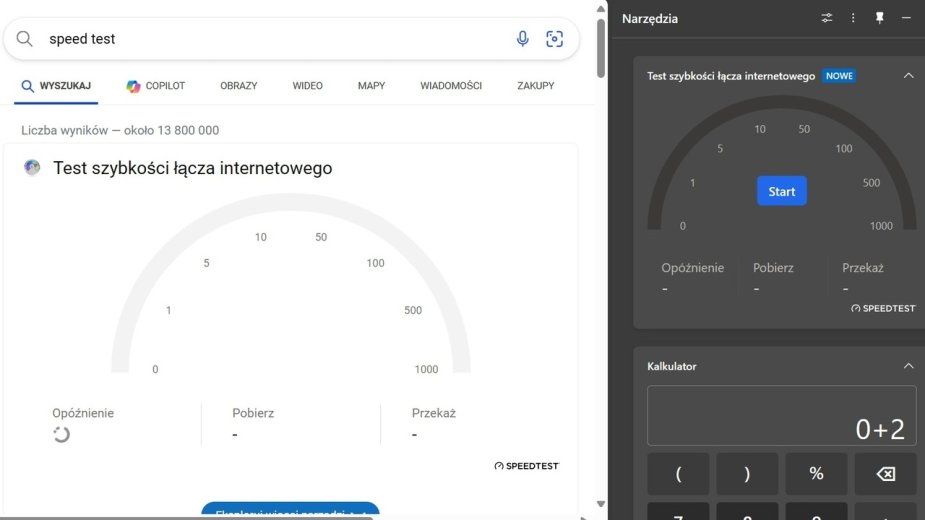925x520 pixels.
Task: Click the Kalkulator widget title
Action: click(671, 367)
